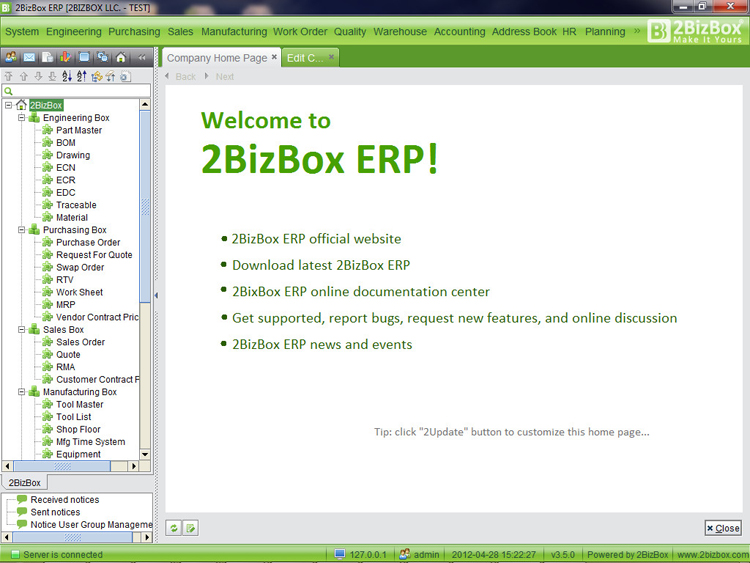Viewport: 750px width, 563px height.
Task: Sort tree with A-Z up arrow
Action: tap(82, 76)
